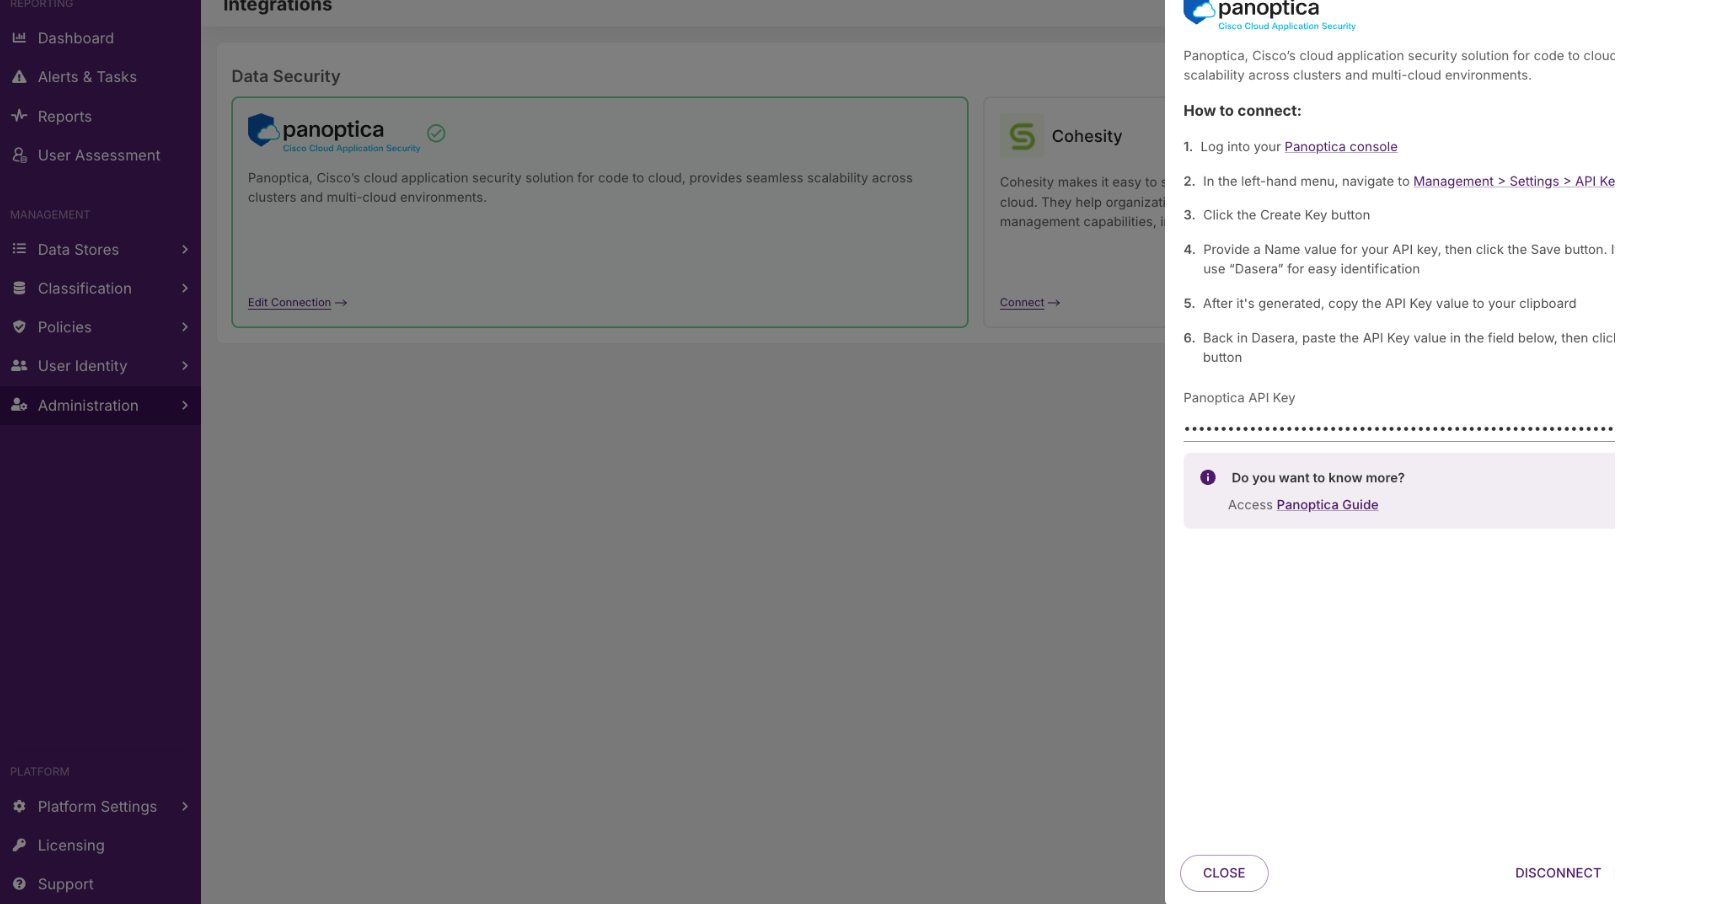
Task: Click the User Identity people icon
Action: [19, 366]
